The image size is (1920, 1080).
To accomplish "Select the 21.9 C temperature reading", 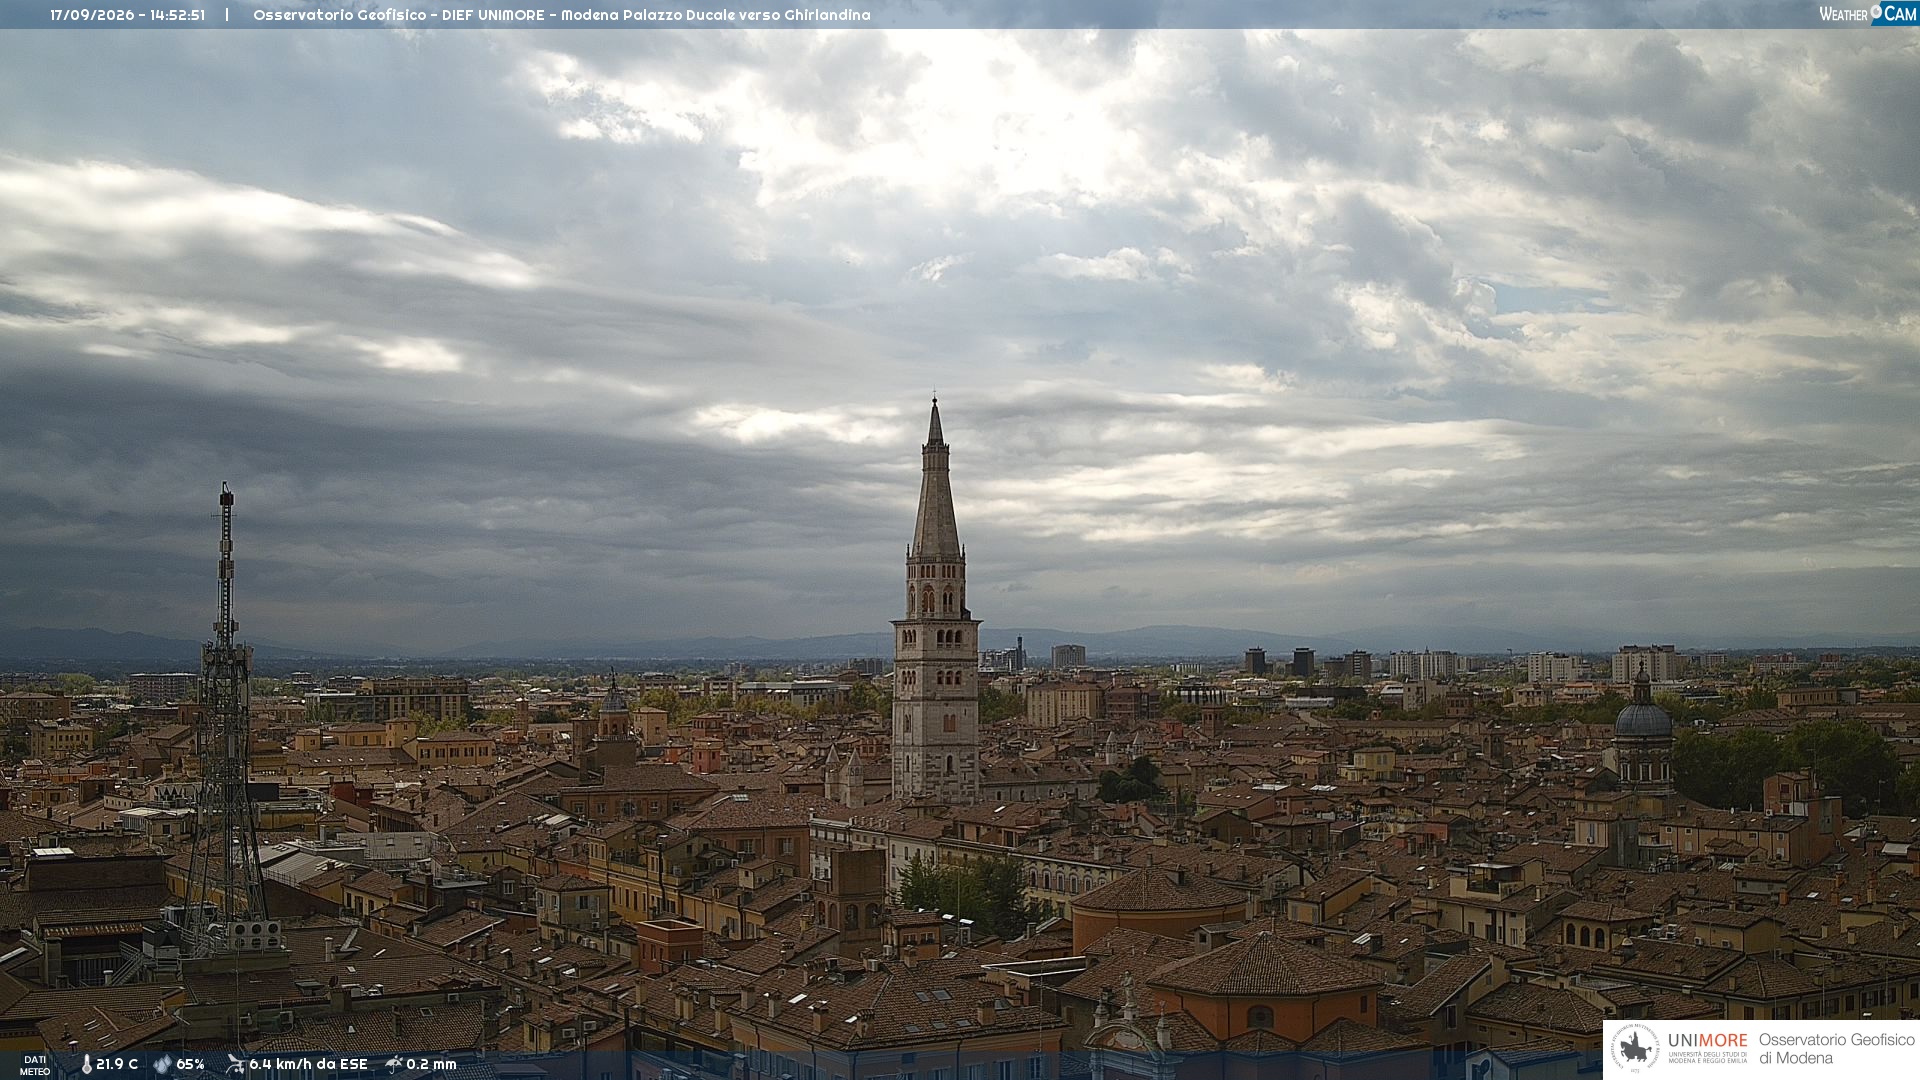I will (x=117, y=1065).
